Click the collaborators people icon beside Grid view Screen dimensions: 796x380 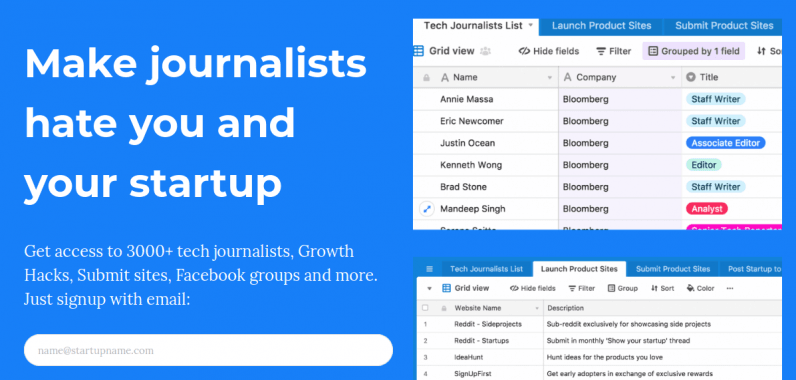coord(486,51)
